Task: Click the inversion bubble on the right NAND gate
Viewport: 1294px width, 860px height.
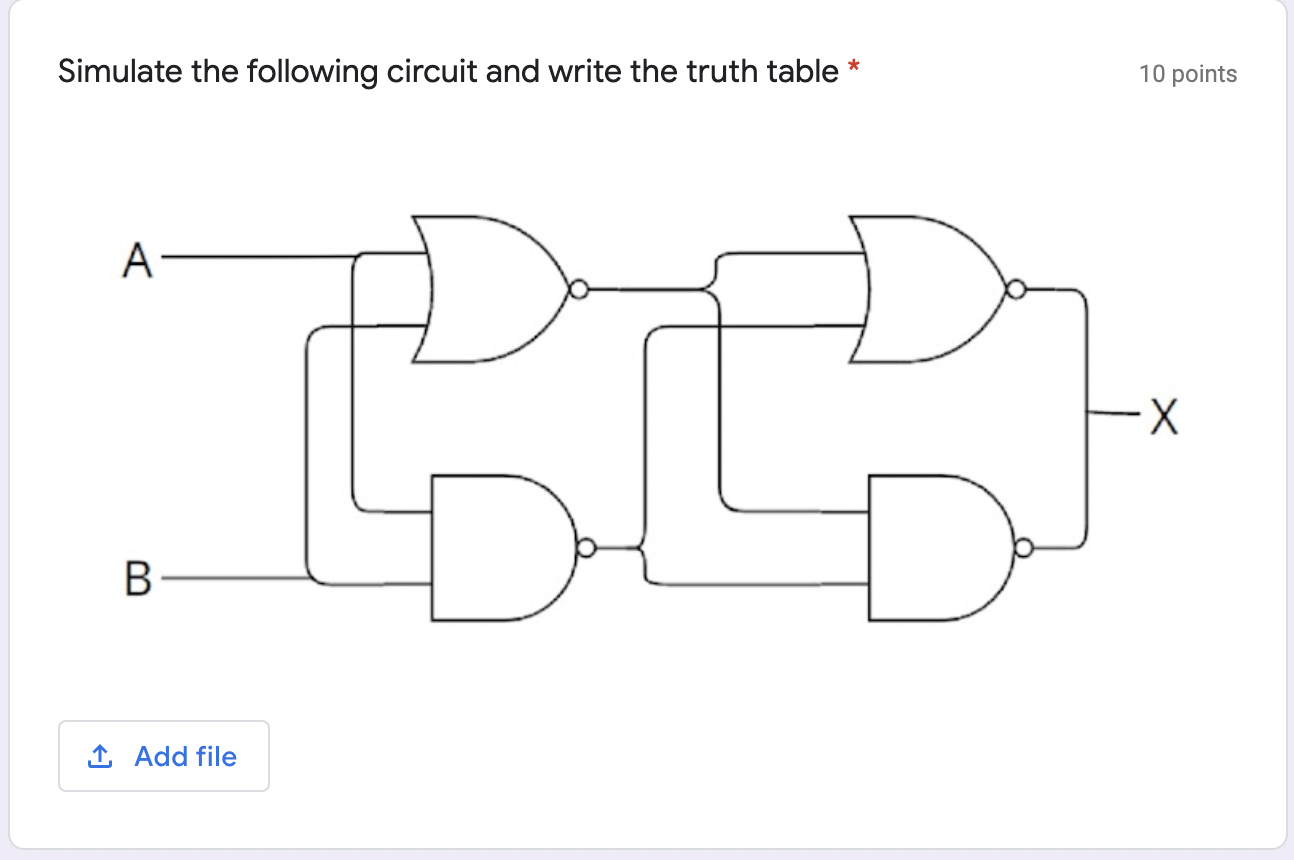Action: [1024, 548]
